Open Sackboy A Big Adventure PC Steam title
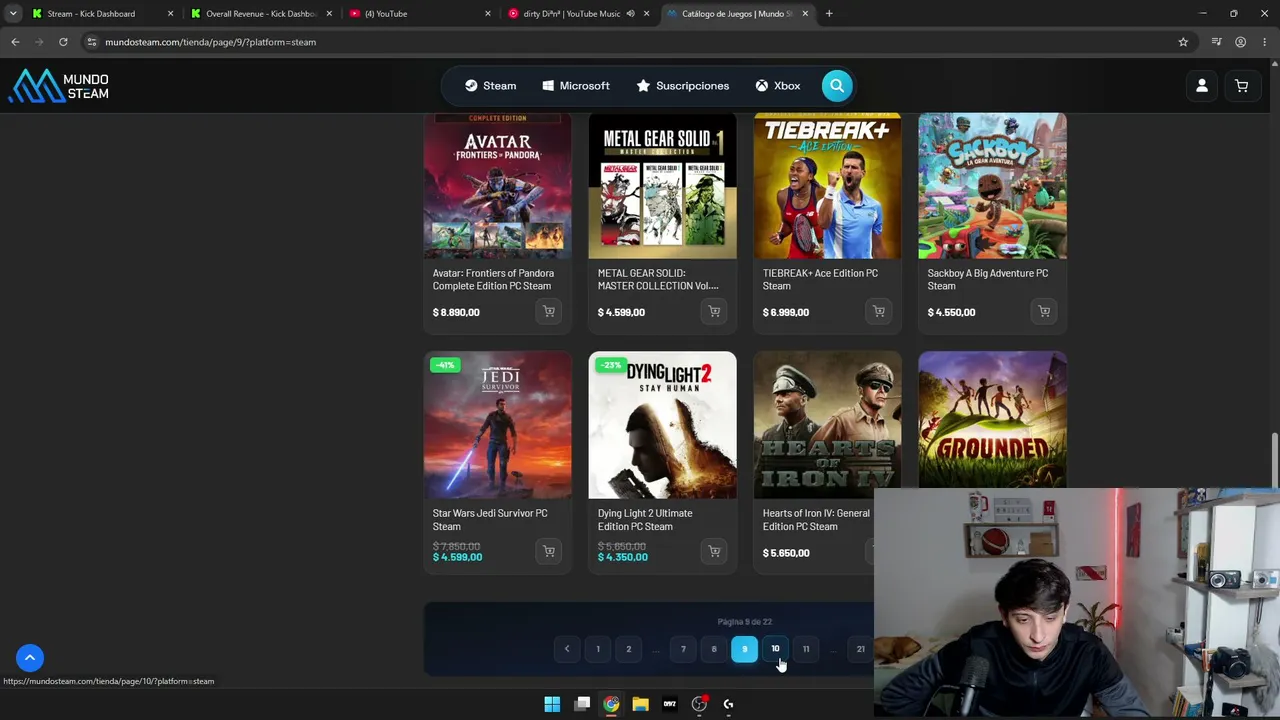 tap(988, 279)
